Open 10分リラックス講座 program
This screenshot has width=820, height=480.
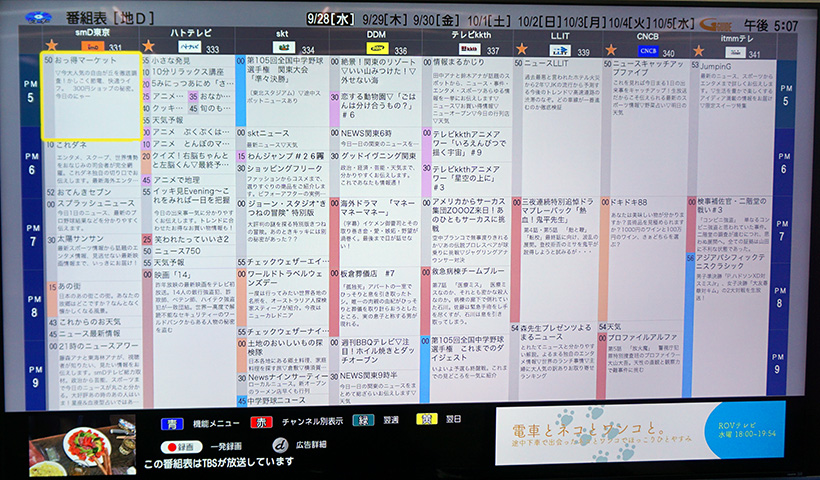click(x=188, y=72)
